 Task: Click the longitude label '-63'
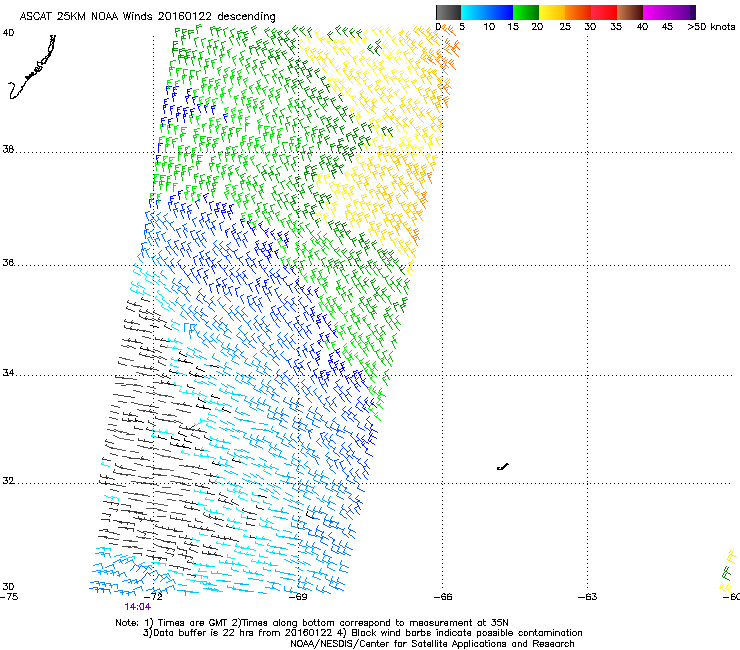(588, 597)
